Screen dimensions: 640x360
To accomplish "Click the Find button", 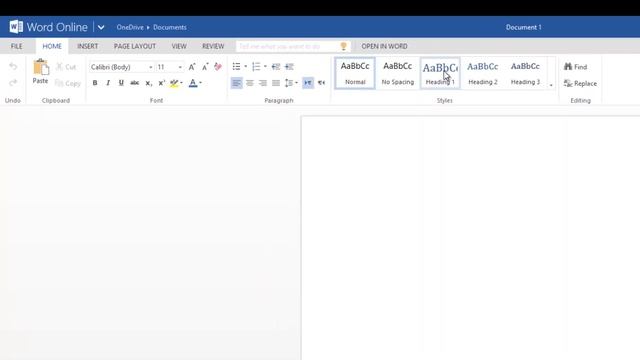I will 576,67.
